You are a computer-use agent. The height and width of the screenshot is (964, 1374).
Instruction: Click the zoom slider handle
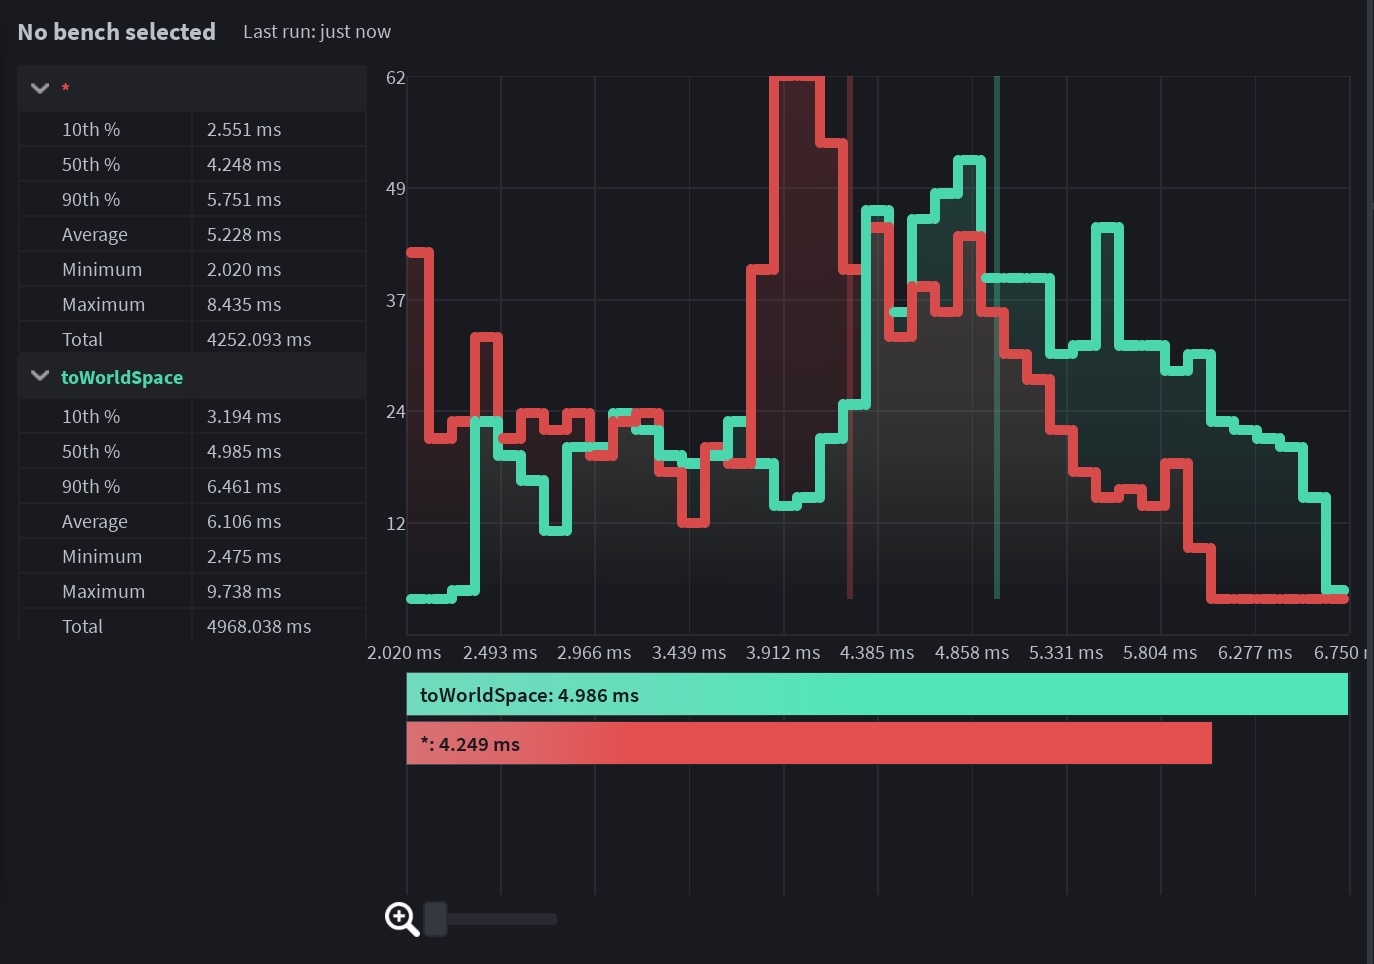[435, 918]
